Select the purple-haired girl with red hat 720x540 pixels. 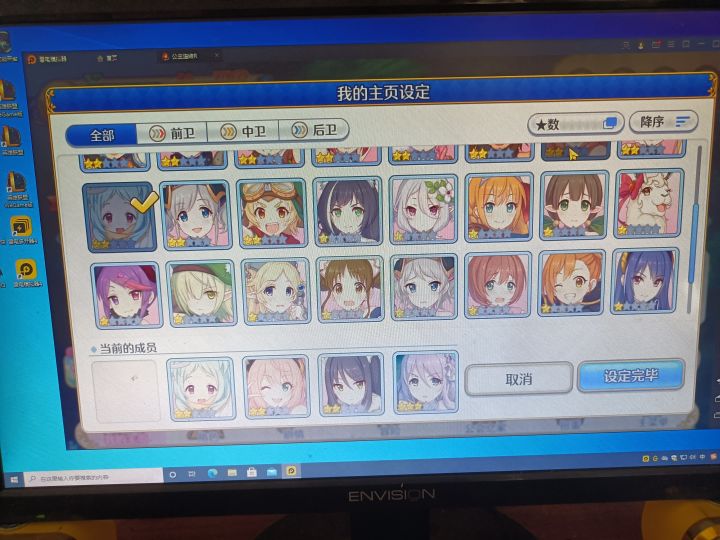(127, 295)
